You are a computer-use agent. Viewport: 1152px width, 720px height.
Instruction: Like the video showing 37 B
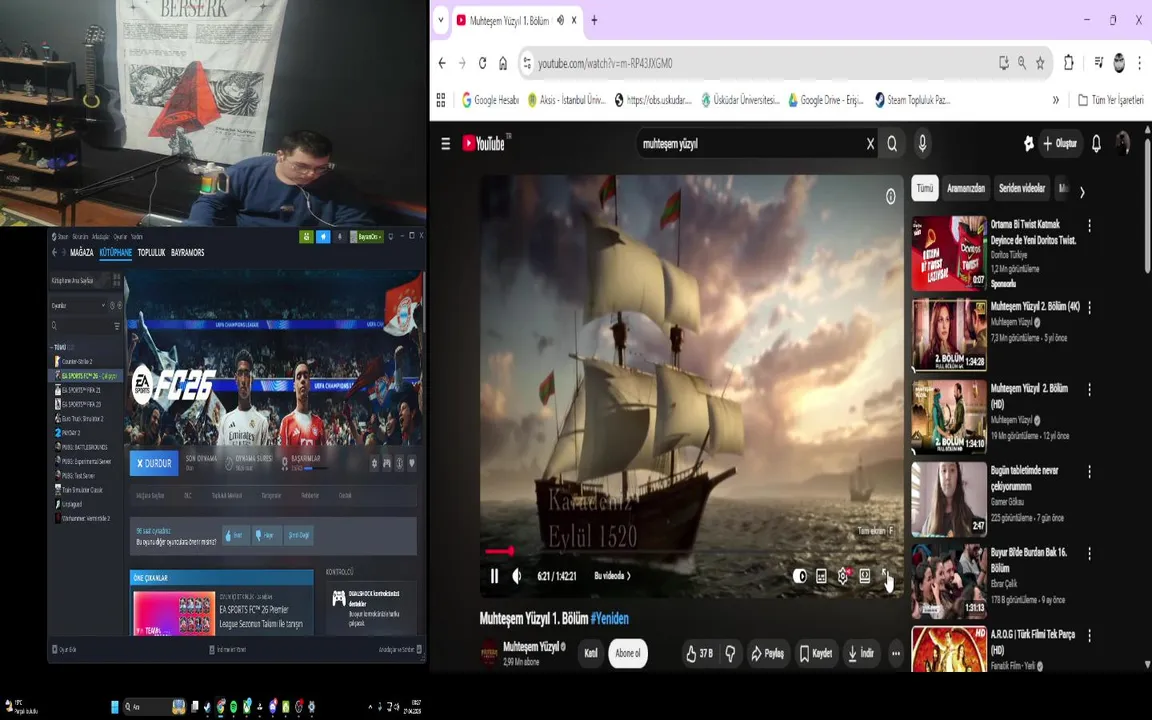click(x=699, y=653)
